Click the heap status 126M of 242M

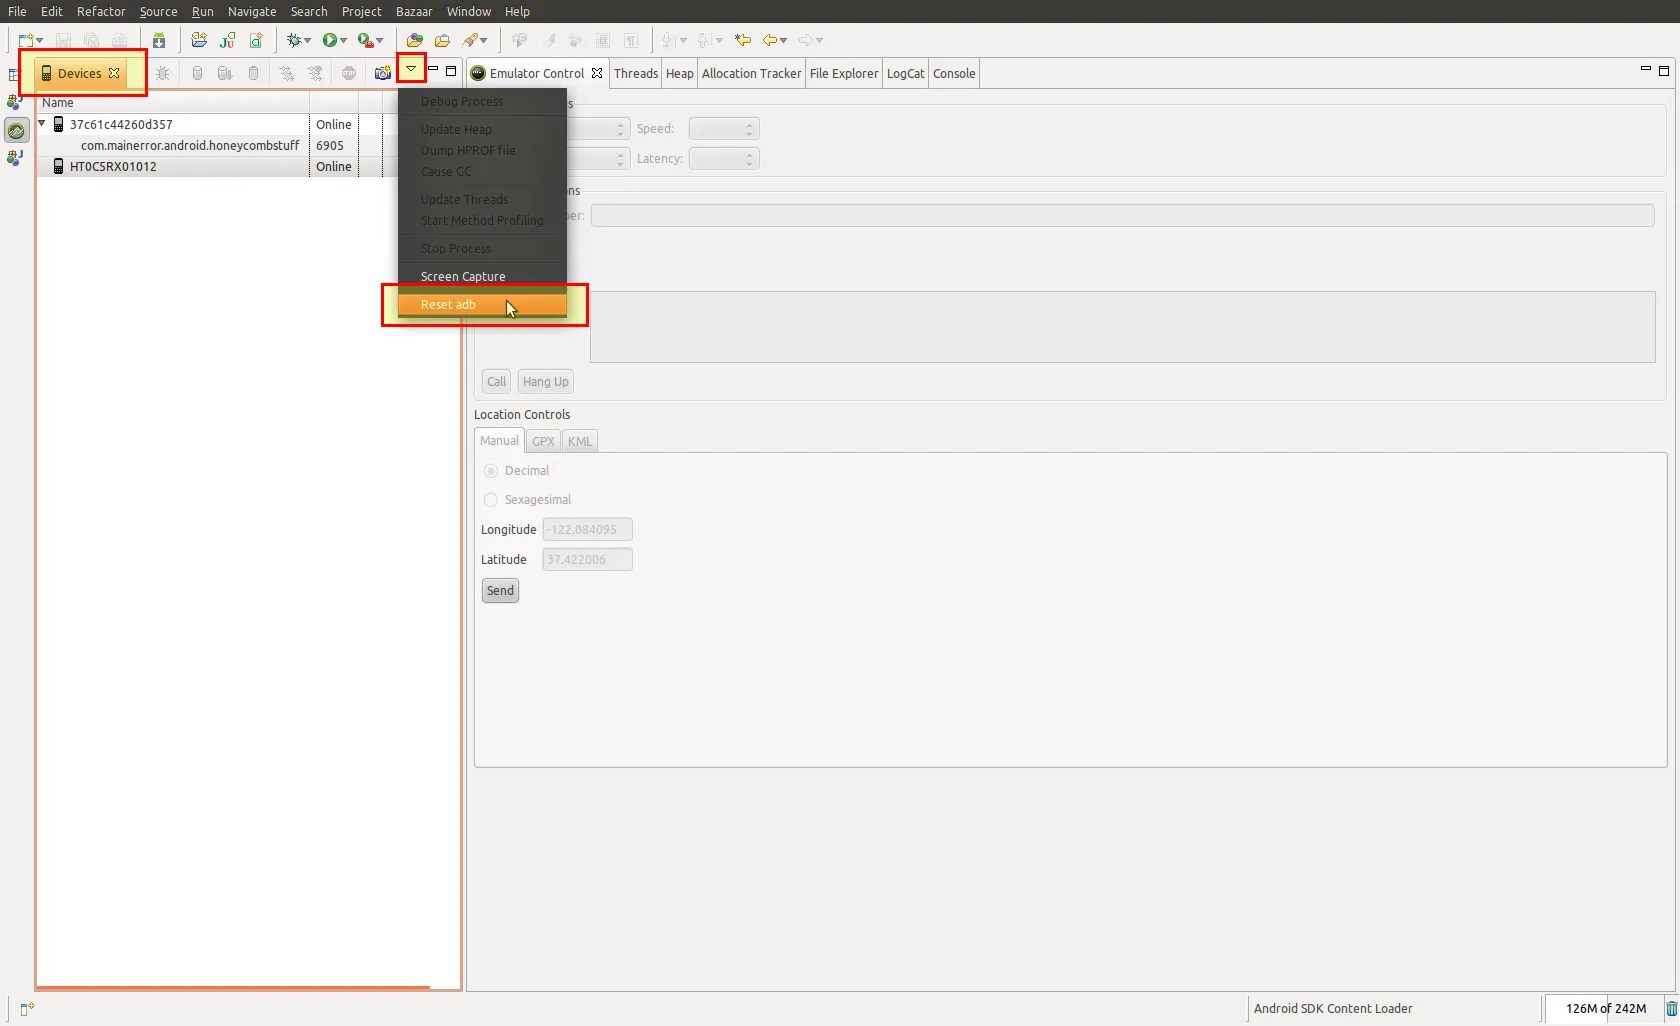pyautogui.click(x=1606, y=1008)
